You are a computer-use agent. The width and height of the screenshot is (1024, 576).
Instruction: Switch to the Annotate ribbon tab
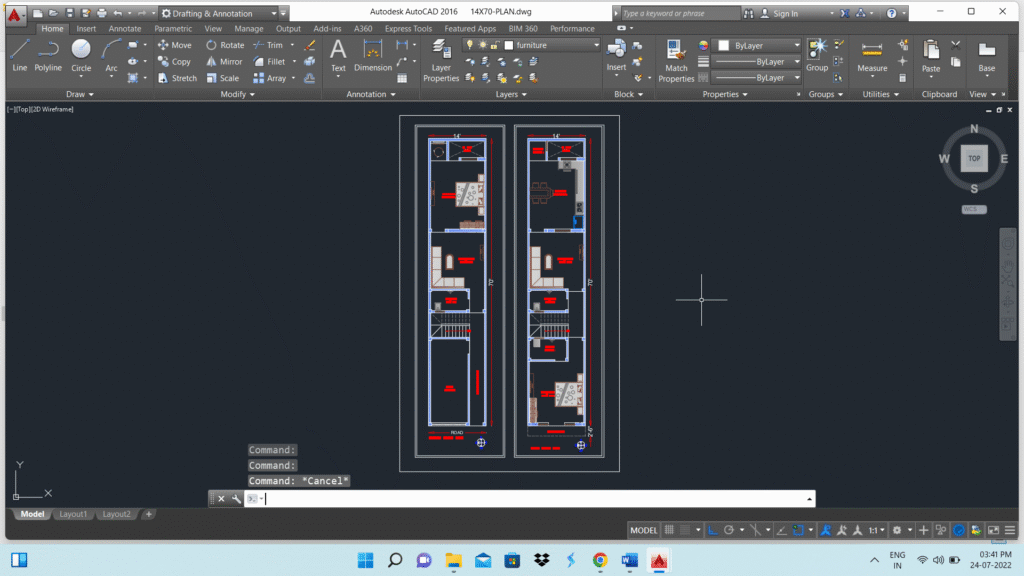click(x=125, y=29)
